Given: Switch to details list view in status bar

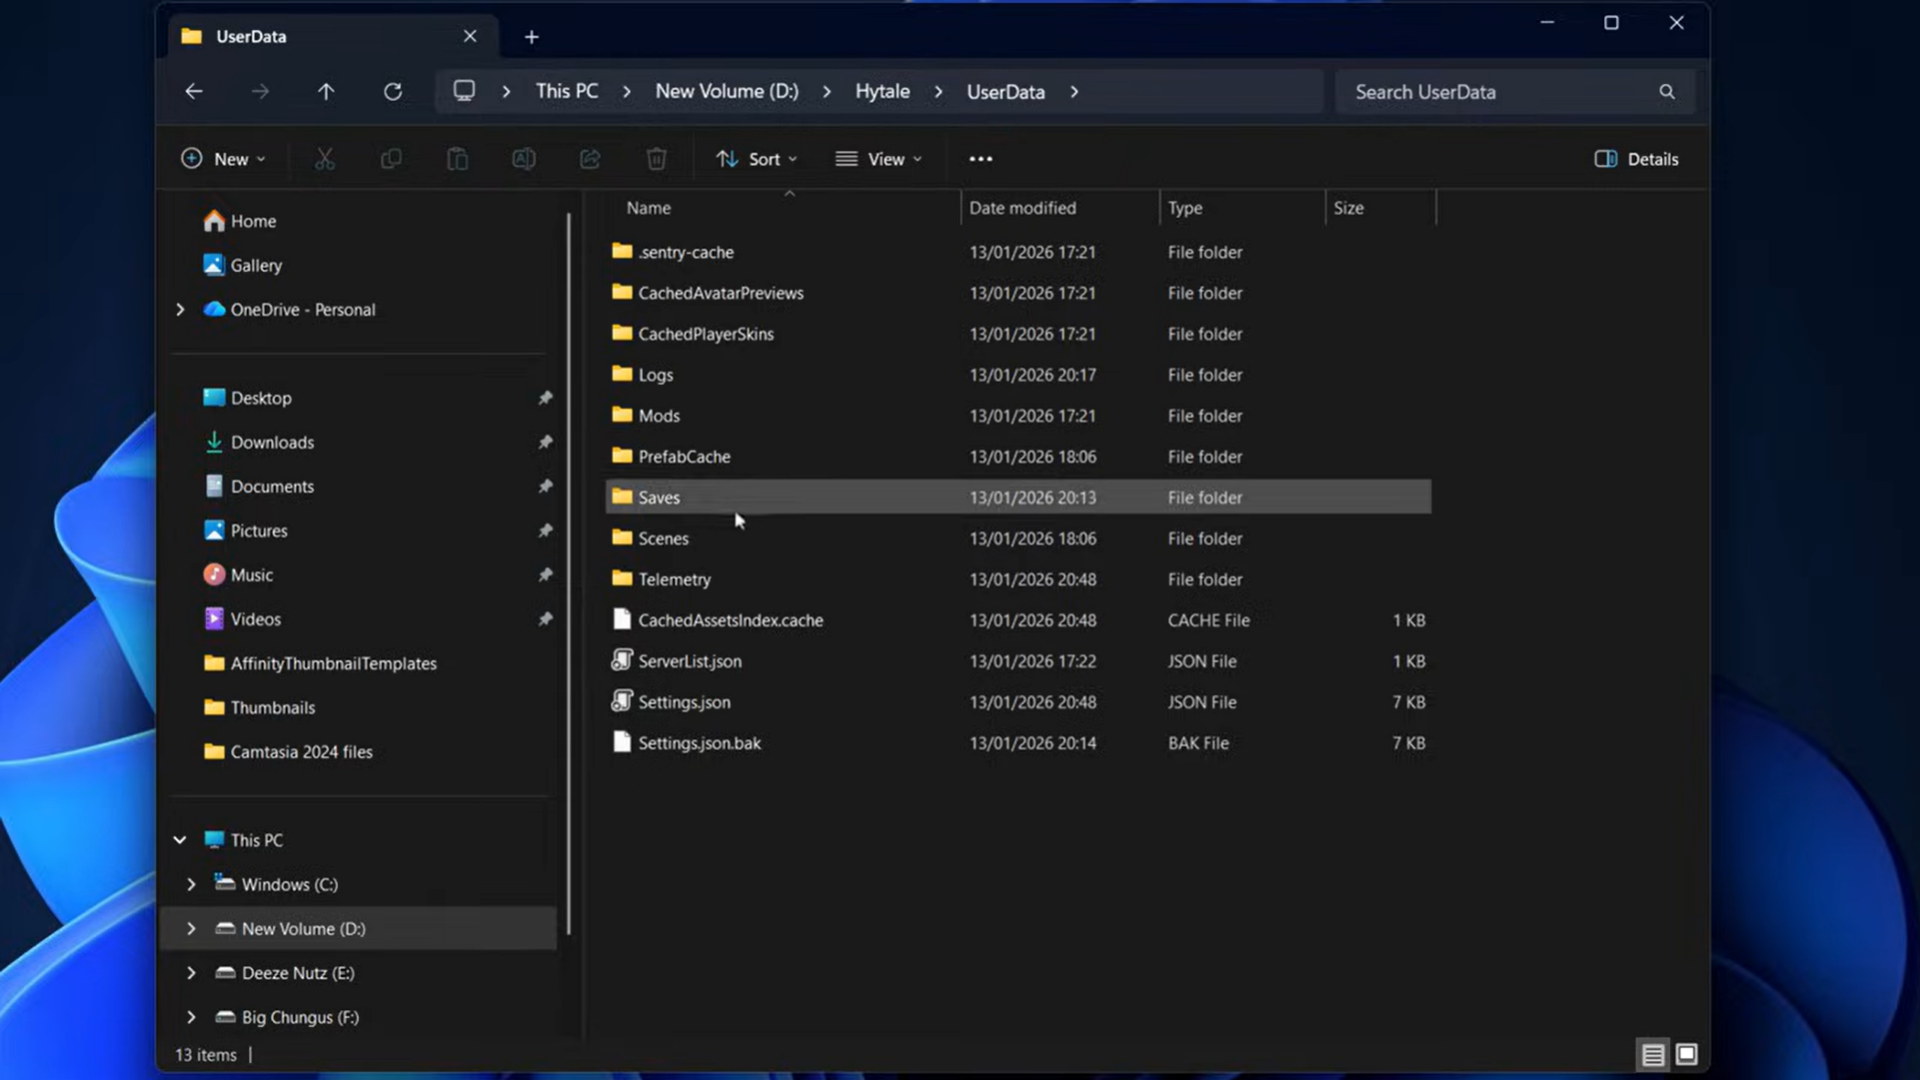Looking at the screenshot, I should coord(1653,1054).
